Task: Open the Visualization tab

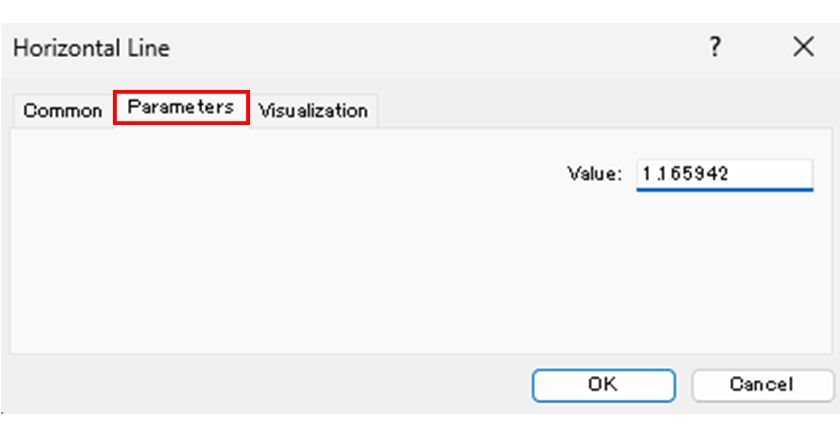Action: click(x=313, y=110)
